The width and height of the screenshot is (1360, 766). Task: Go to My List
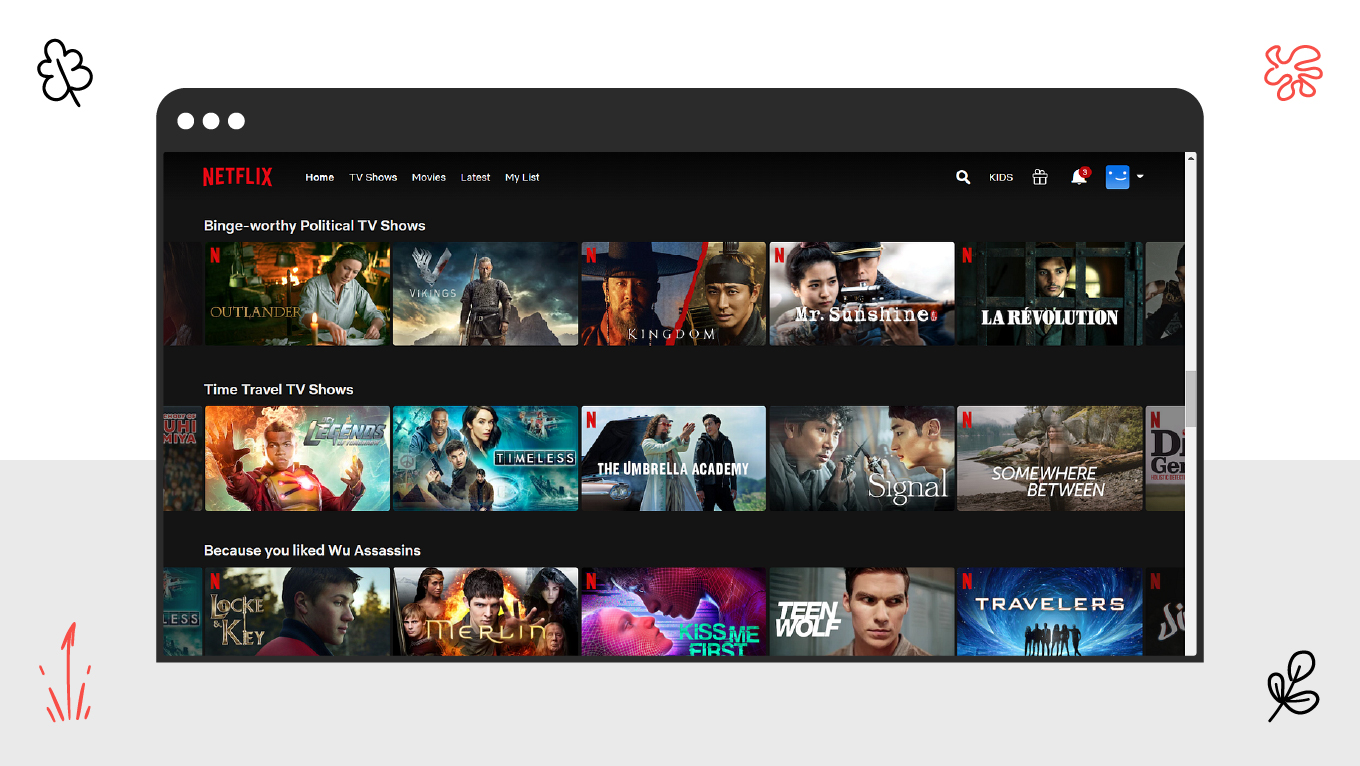click(x=522, y=177)
